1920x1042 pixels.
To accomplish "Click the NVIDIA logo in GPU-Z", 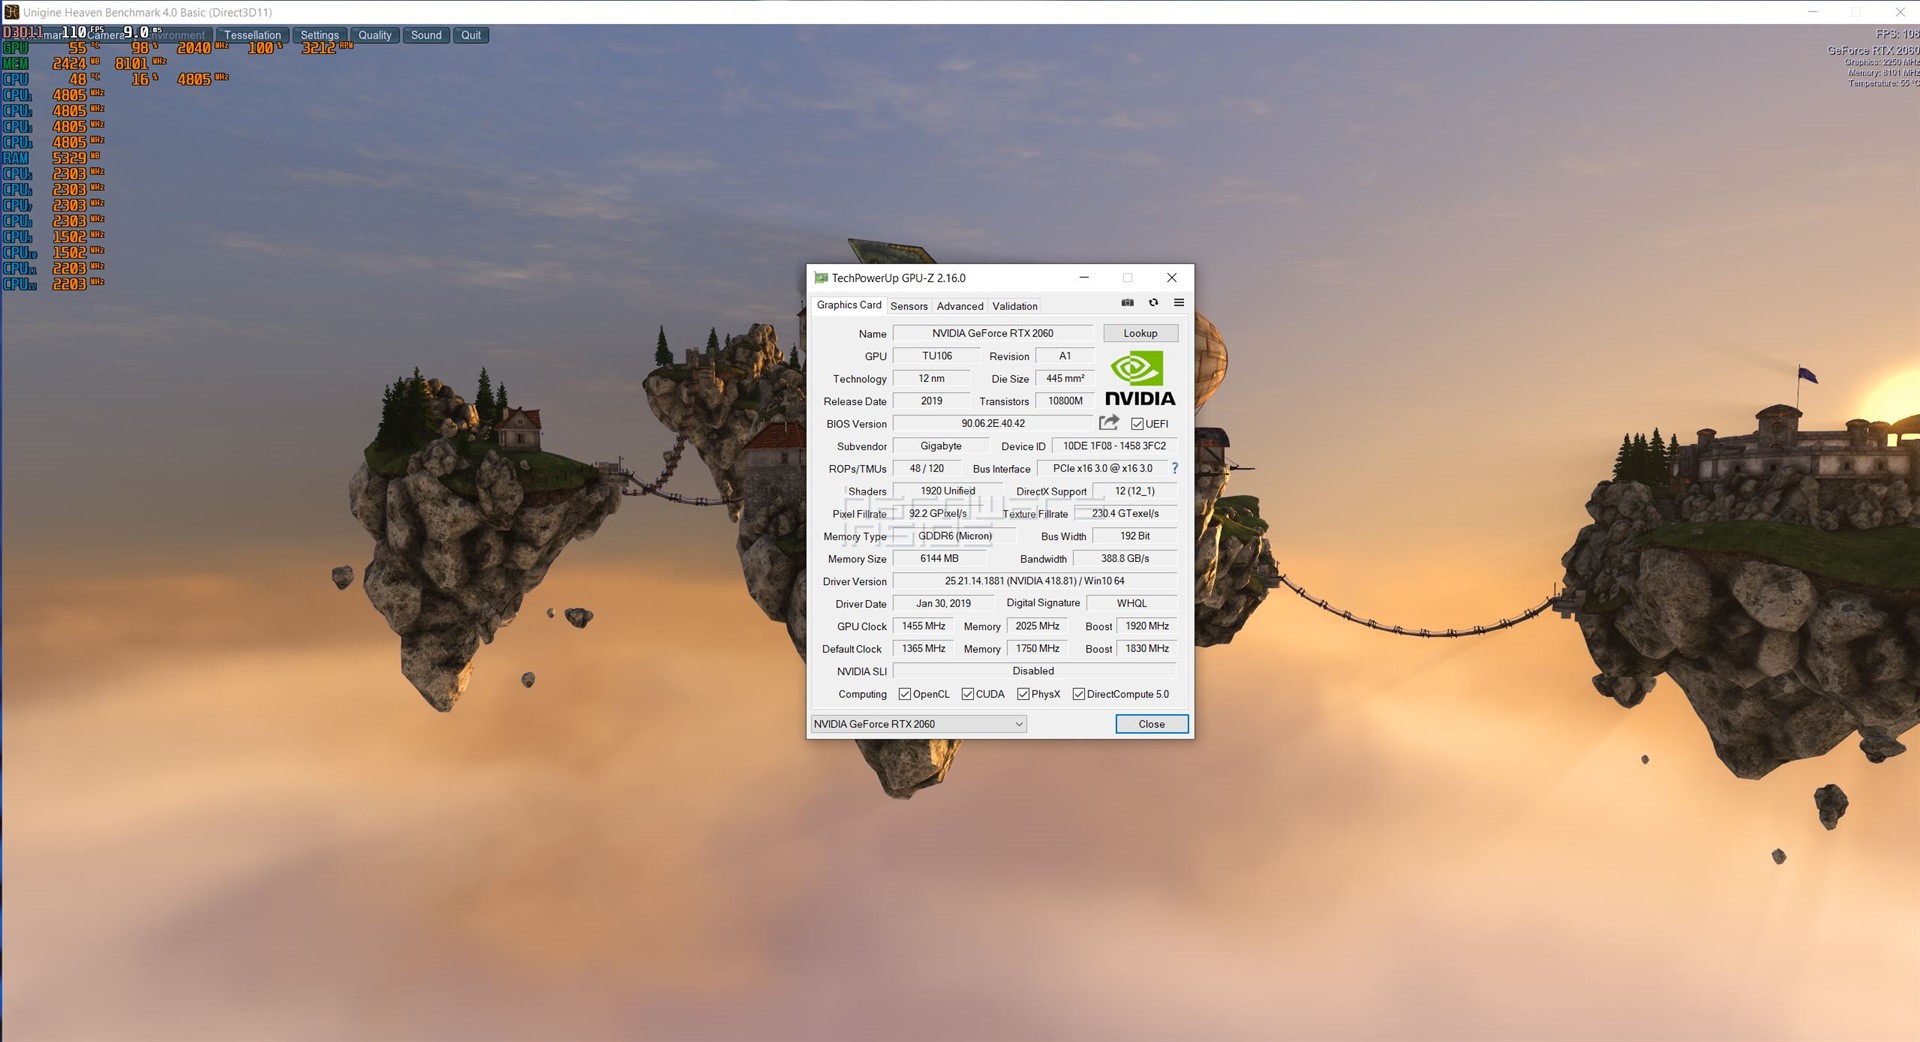I will [x=1140, y=379].
